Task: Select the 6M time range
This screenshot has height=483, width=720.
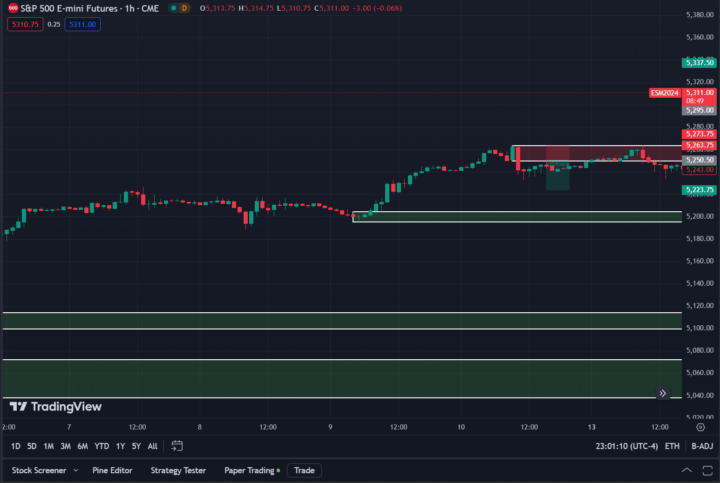Action: pyautogui.click(x=83, y=446)
